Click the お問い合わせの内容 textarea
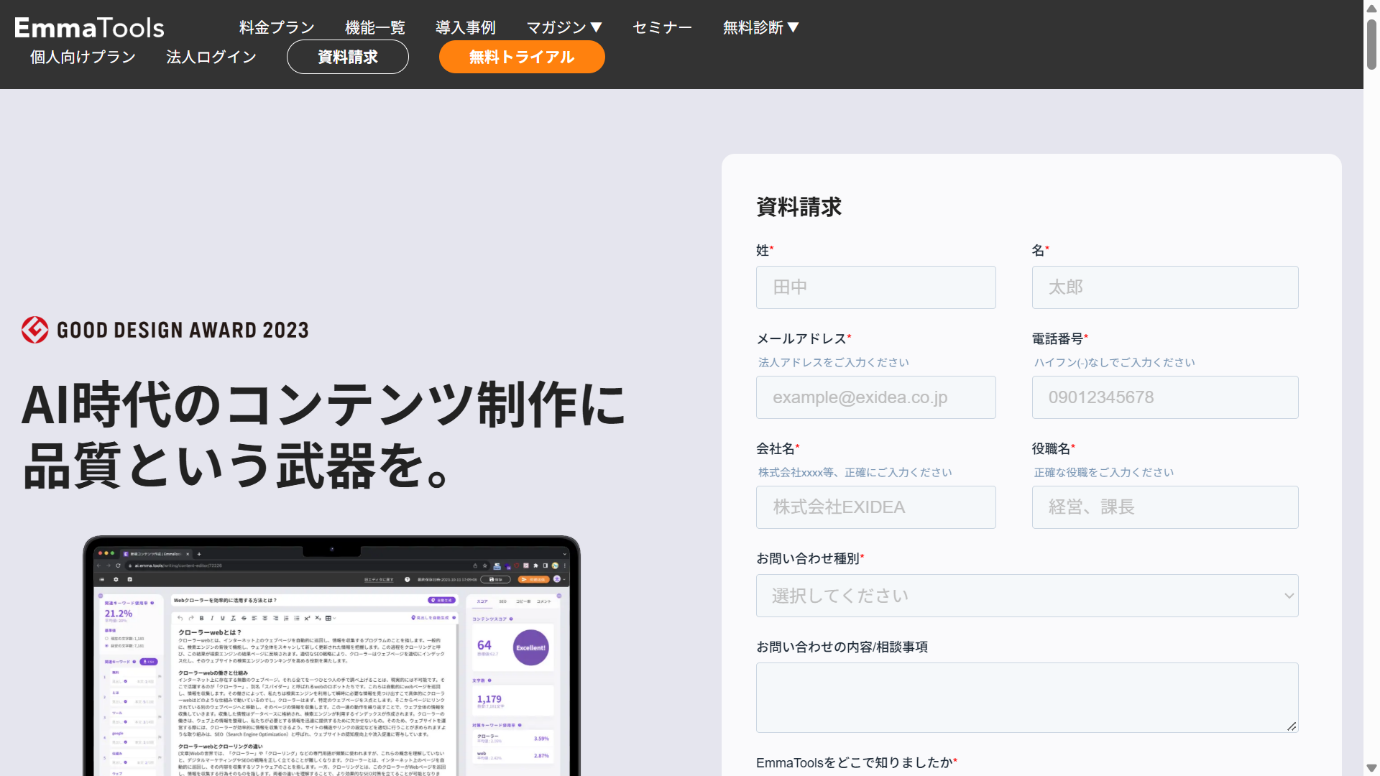The height and width of the screenshot is (776, 1380). click(1027, 697)
